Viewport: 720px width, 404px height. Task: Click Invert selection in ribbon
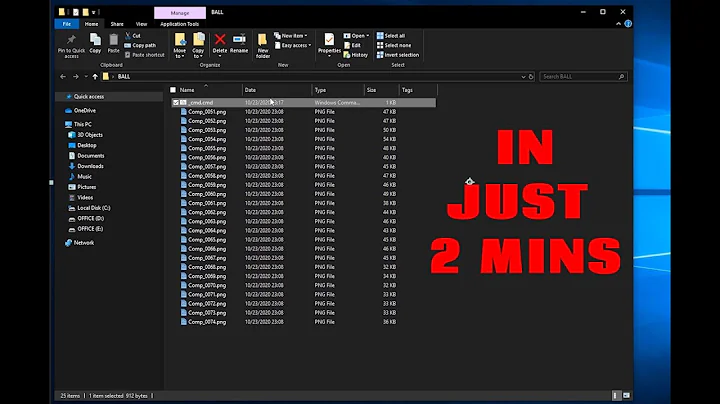pos(398,54)
